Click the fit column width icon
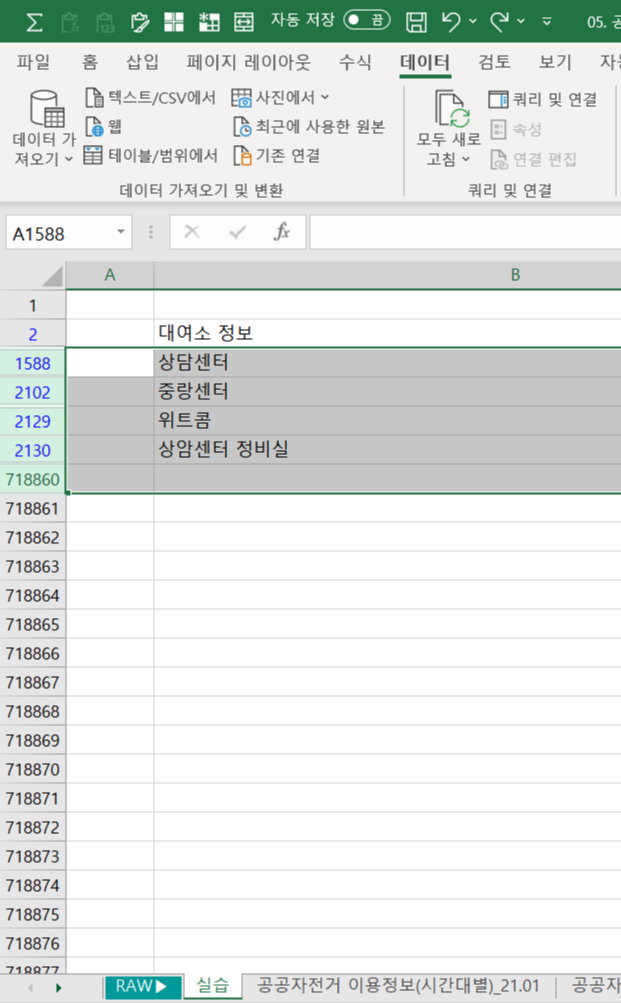This screenshot has width=621, height=1003. [244, 22]
